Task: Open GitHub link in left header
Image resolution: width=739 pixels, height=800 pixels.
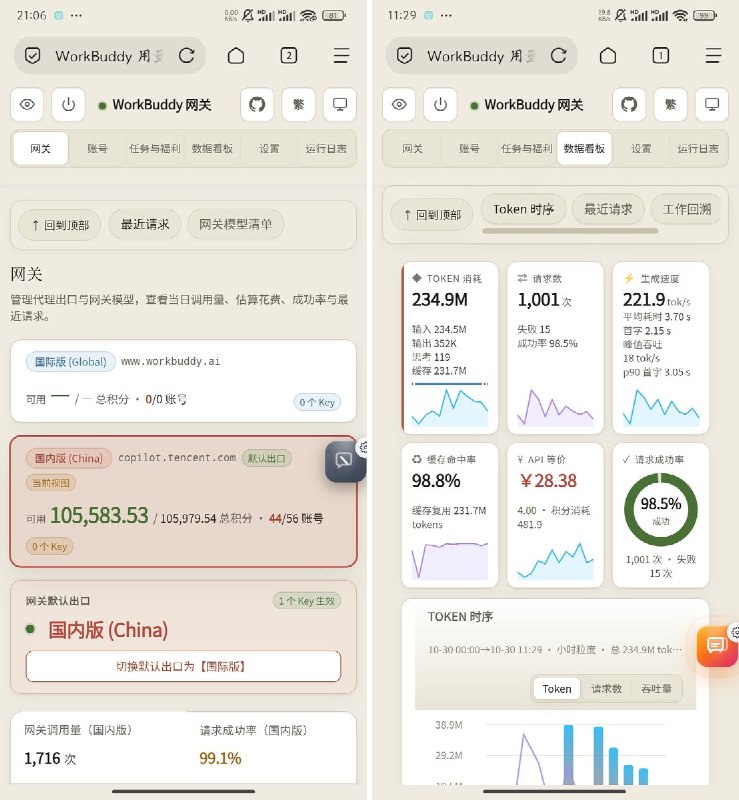Action: point(257,105)
